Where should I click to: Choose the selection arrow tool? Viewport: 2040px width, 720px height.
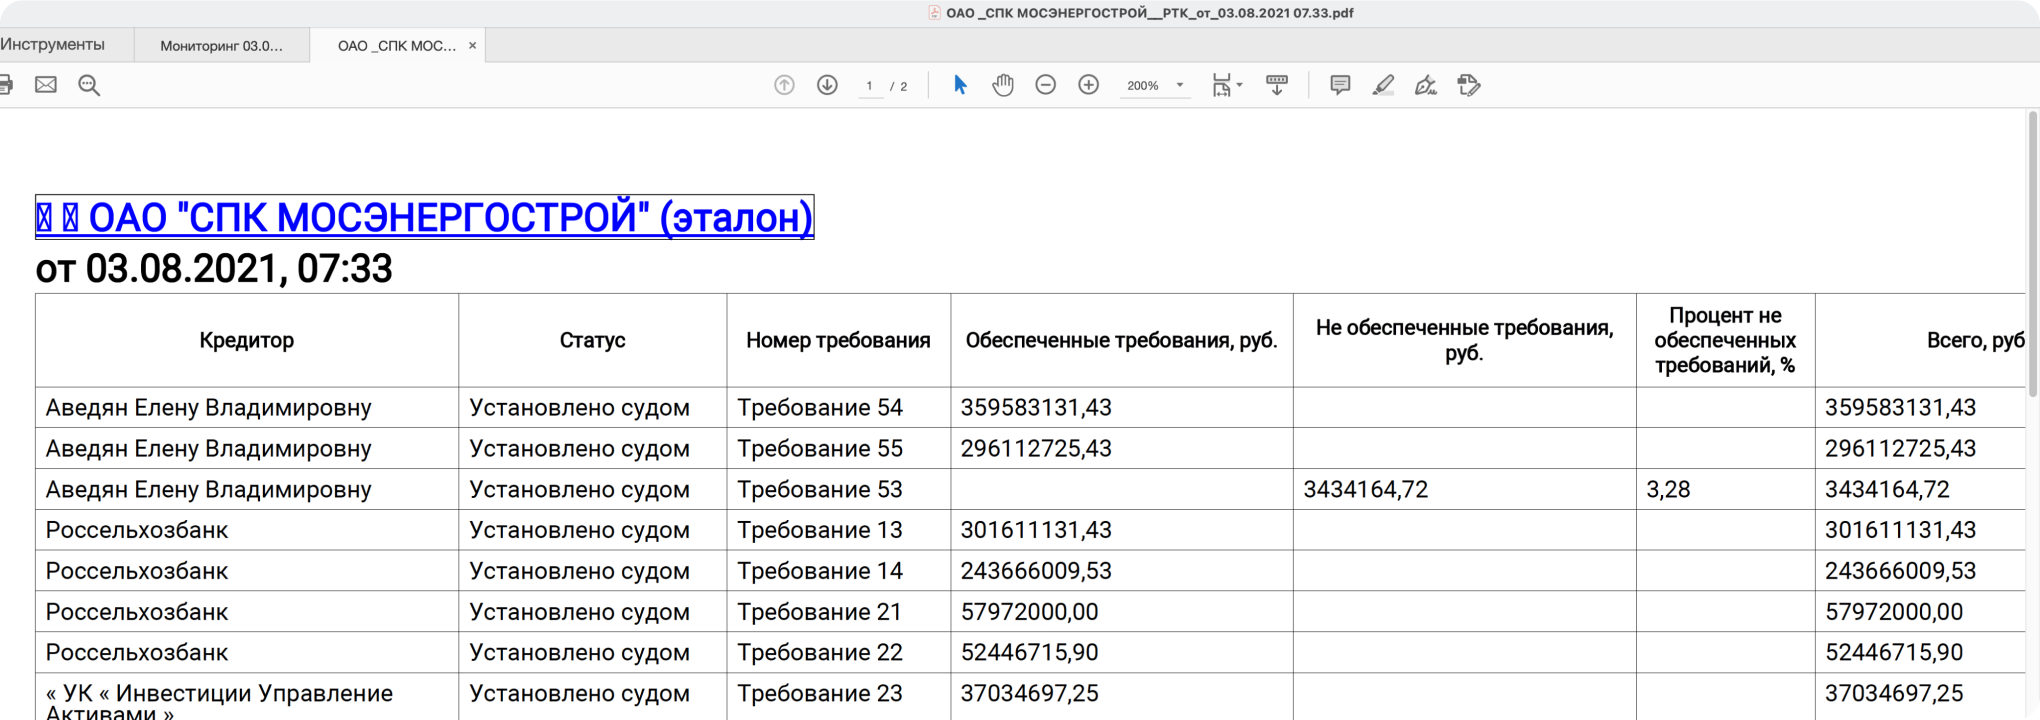click(x=960, y=85)
